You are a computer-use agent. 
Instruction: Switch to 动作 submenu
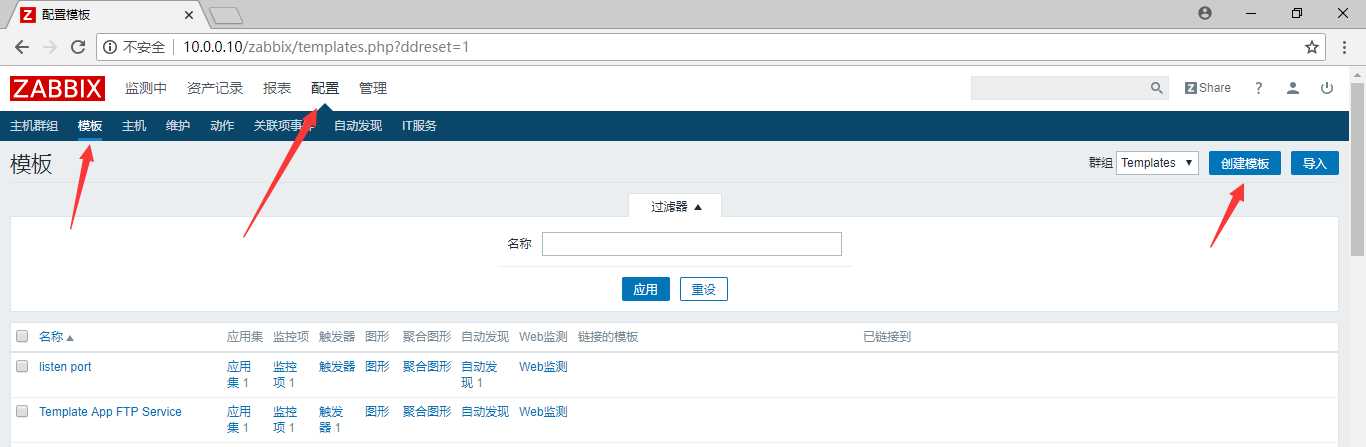[x=222, y=126]
